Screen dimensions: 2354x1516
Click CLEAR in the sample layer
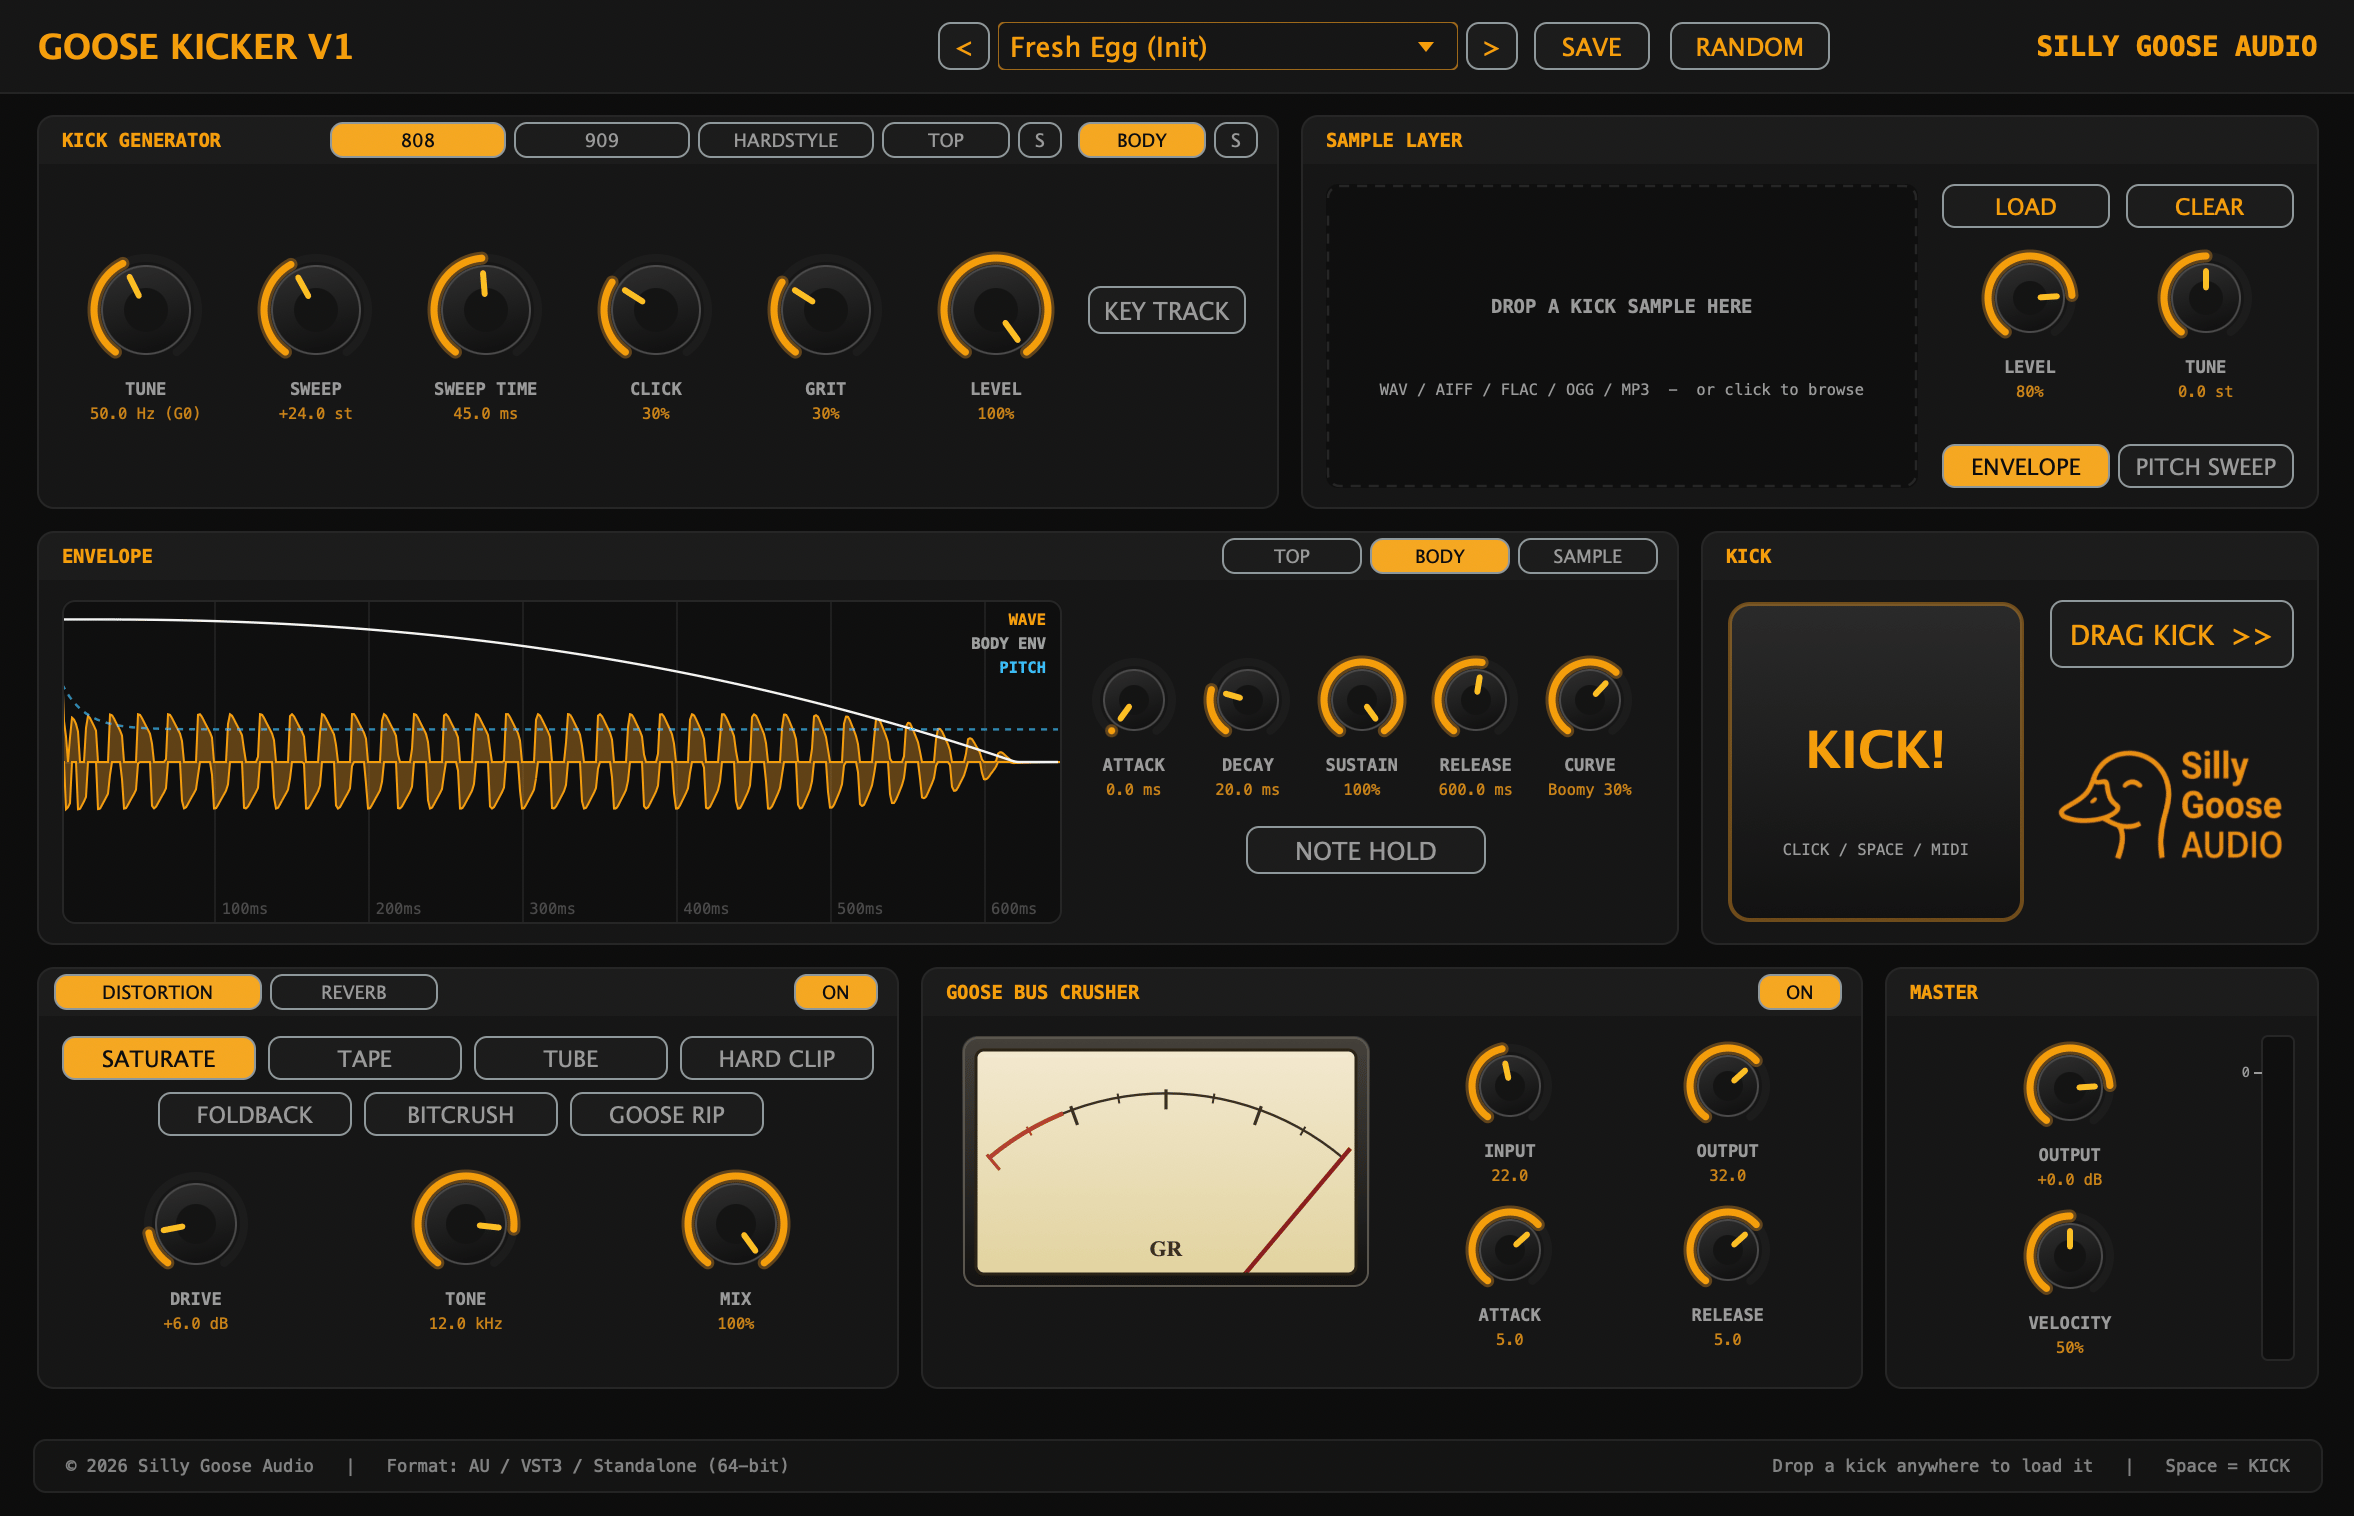point(2209,206)
